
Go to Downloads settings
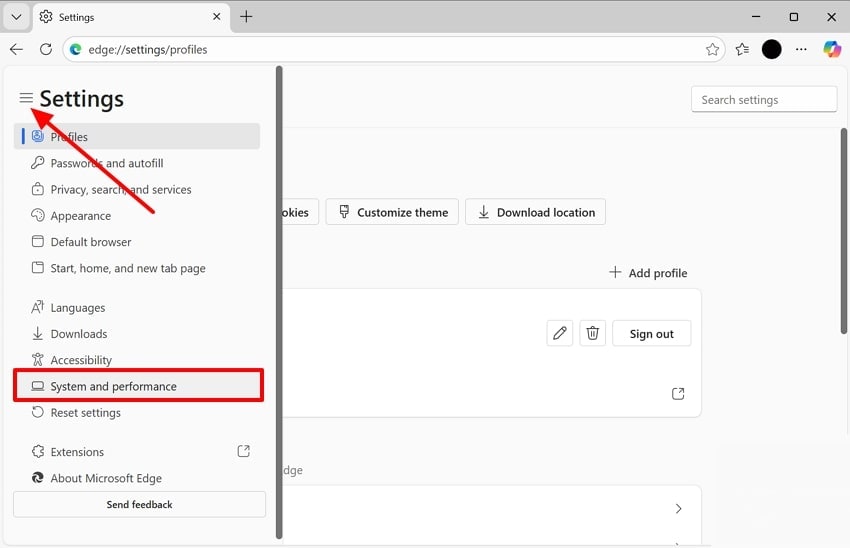click(x=137, y=334)
